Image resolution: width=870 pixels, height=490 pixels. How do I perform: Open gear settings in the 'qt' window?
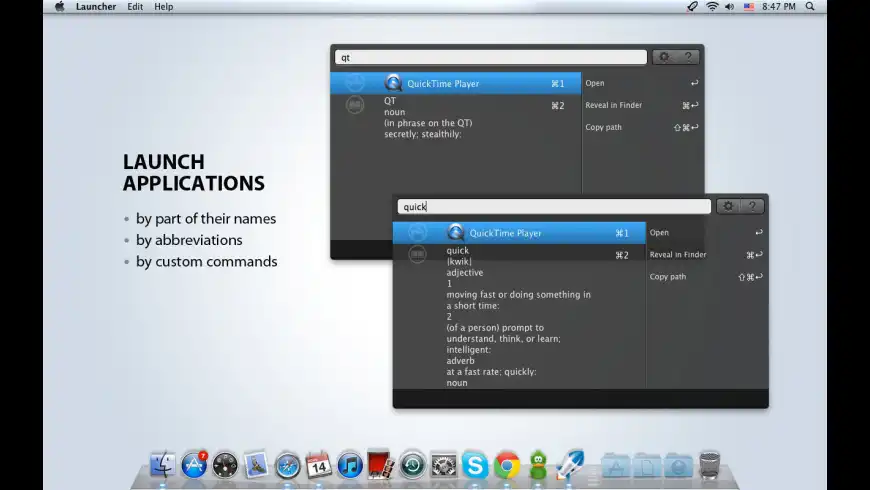coord(664,57)
